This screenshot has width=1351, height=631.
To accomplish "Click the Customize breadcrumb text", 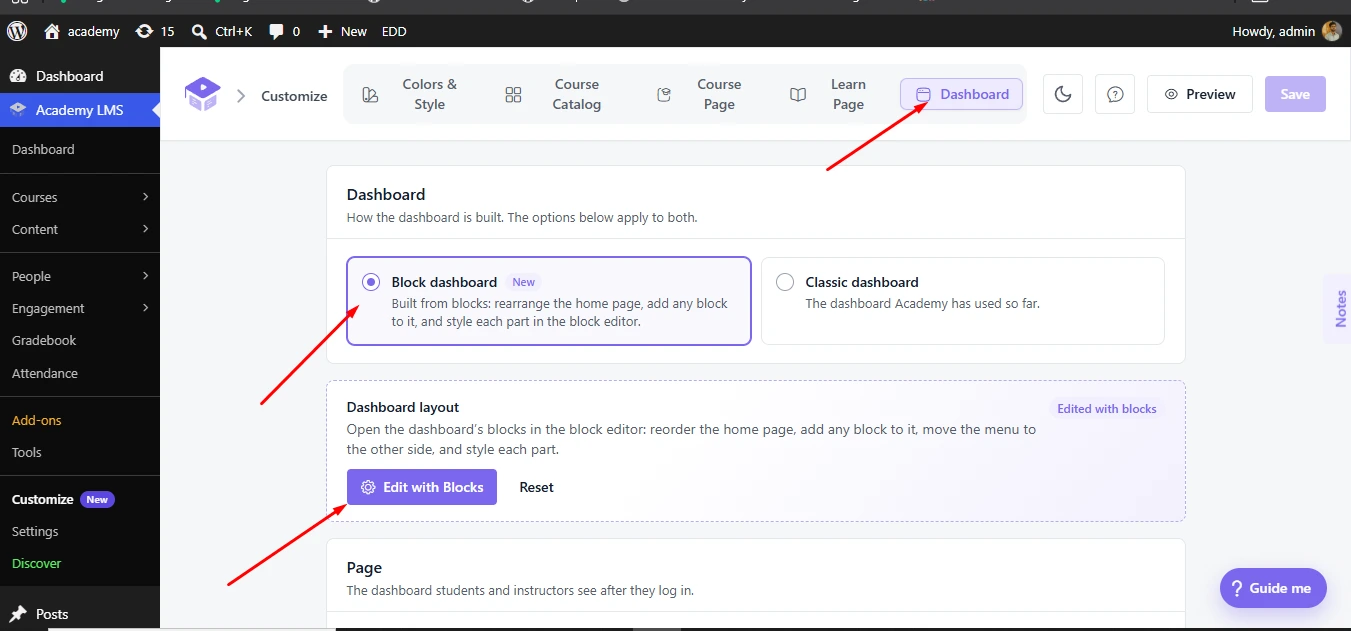I will [294, 96].
